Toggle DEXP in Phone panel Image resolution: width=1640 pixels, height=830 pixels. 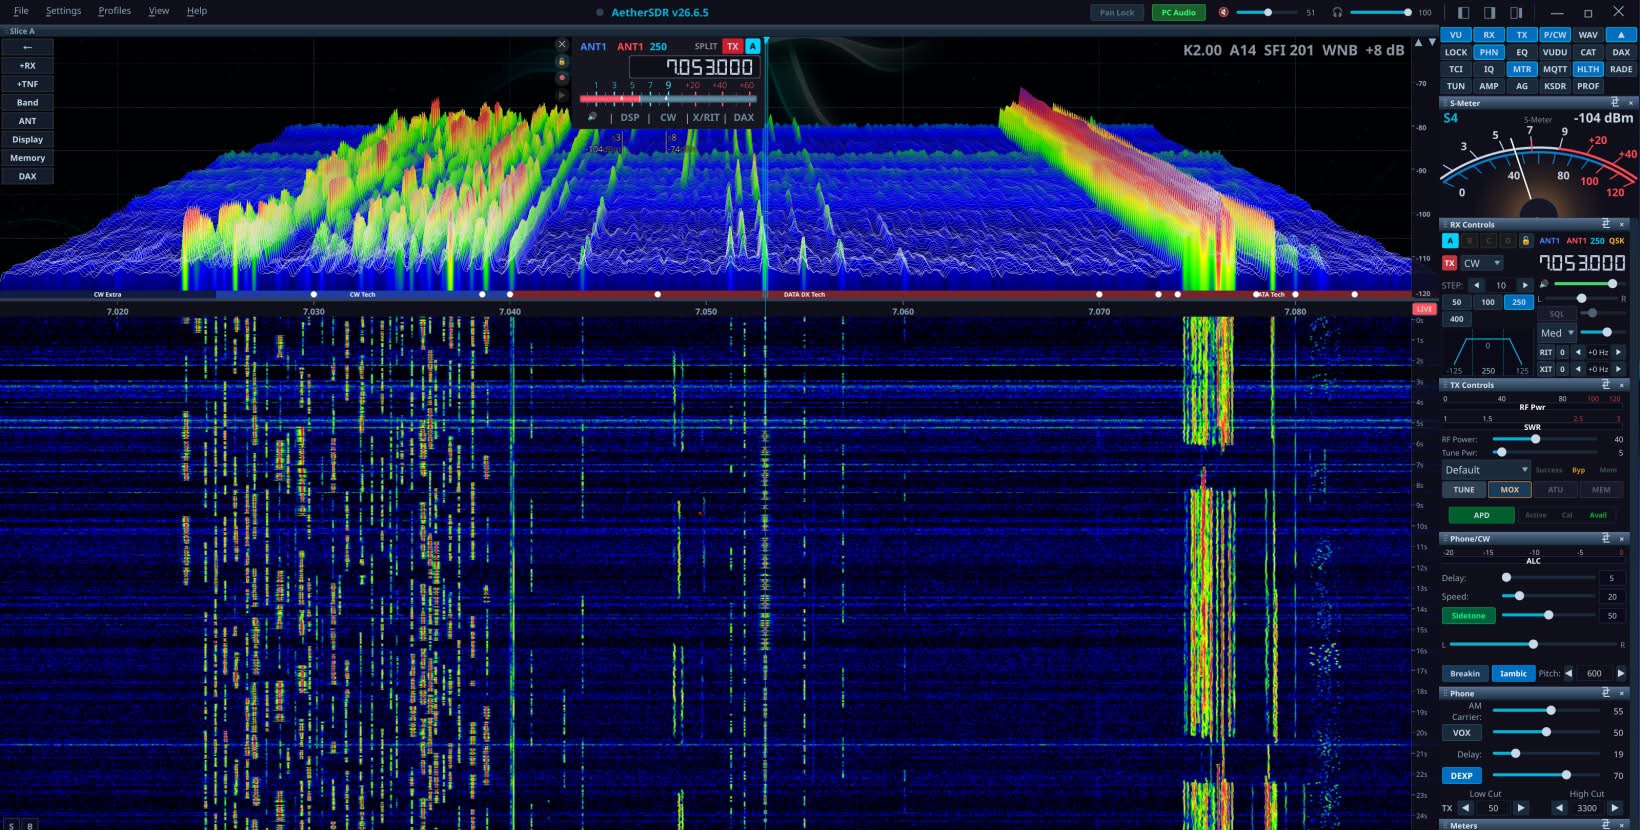(1461, 775)
